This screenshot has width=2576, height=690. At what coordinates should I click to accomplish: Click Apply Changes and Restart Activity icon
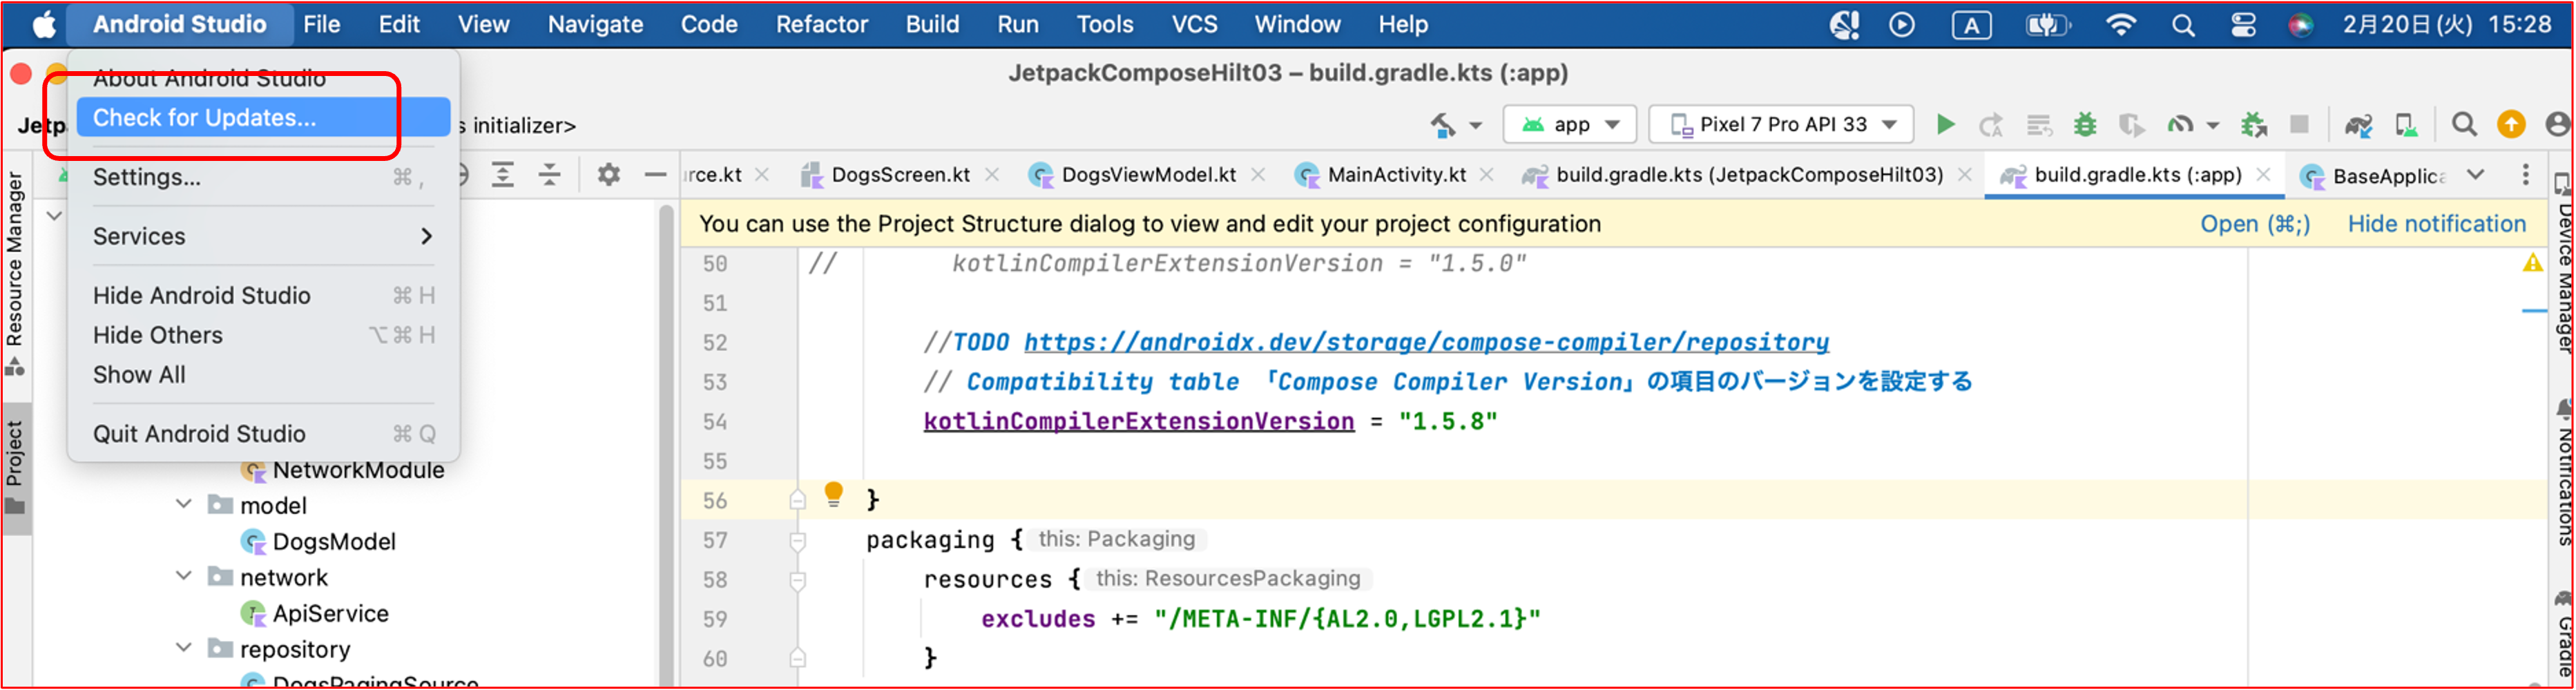point(1991,125)
